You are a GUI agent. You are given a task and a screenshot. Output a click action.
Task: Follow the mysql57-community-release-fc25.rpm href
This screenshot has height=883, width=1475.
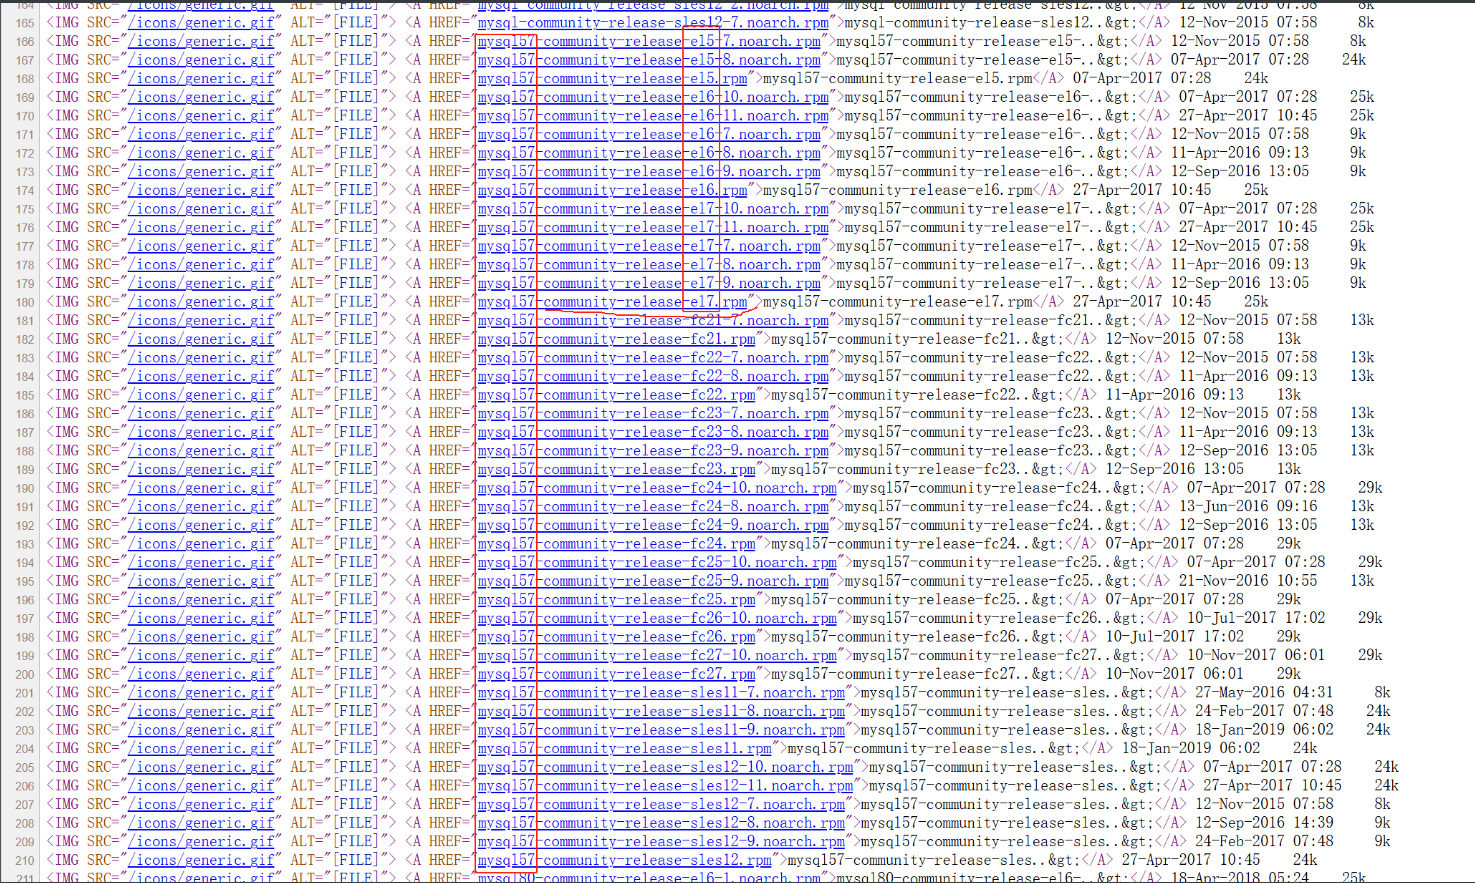616,600
